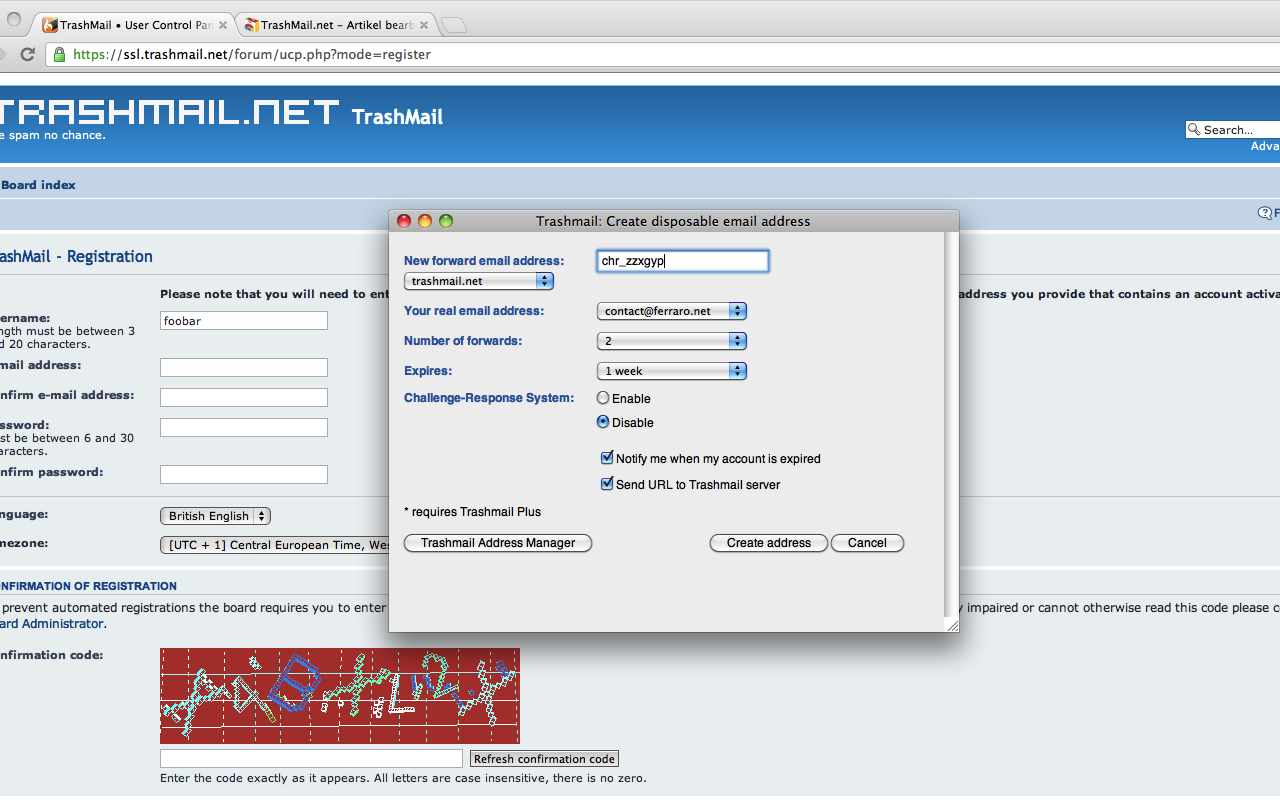Open the Board index link
This screenshot has height=800, width=1280.
(38, 185)
